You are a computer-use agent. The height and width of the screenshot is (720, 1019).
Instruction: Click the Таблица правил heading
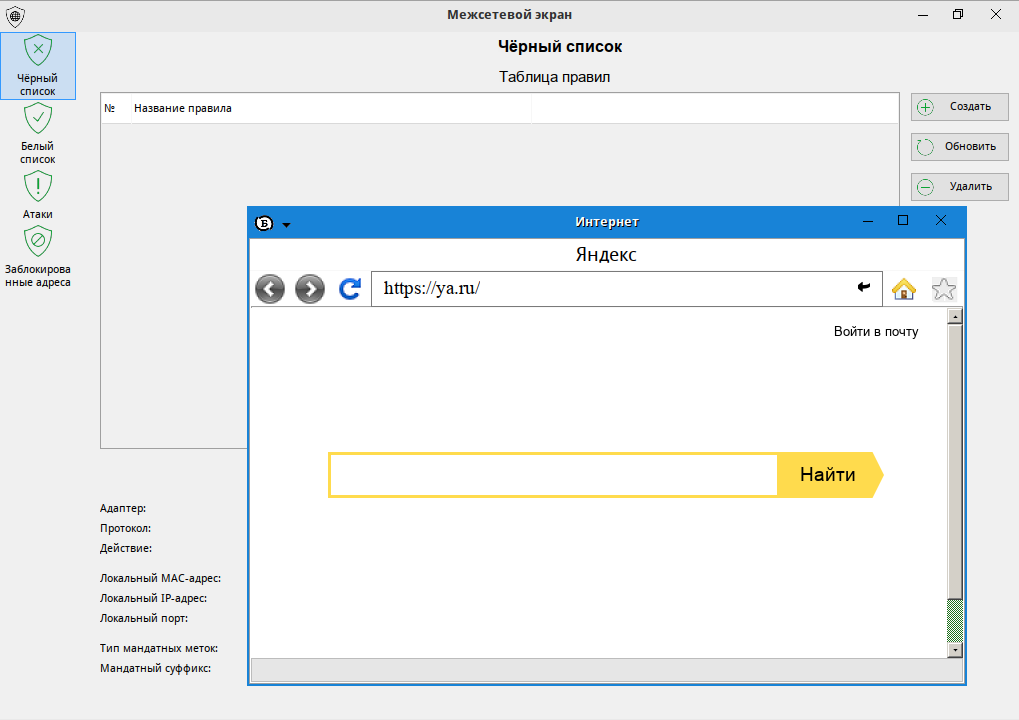pyautogui.click(x=554, y=77)
